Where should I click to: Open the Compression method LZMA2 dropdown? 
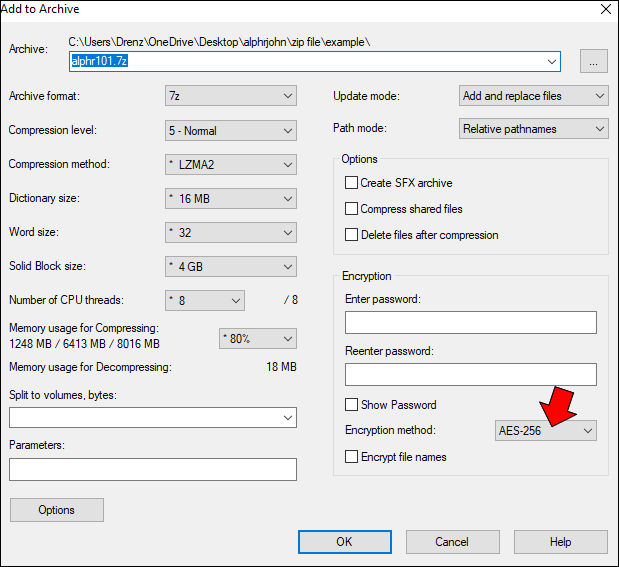click(231, 165)
